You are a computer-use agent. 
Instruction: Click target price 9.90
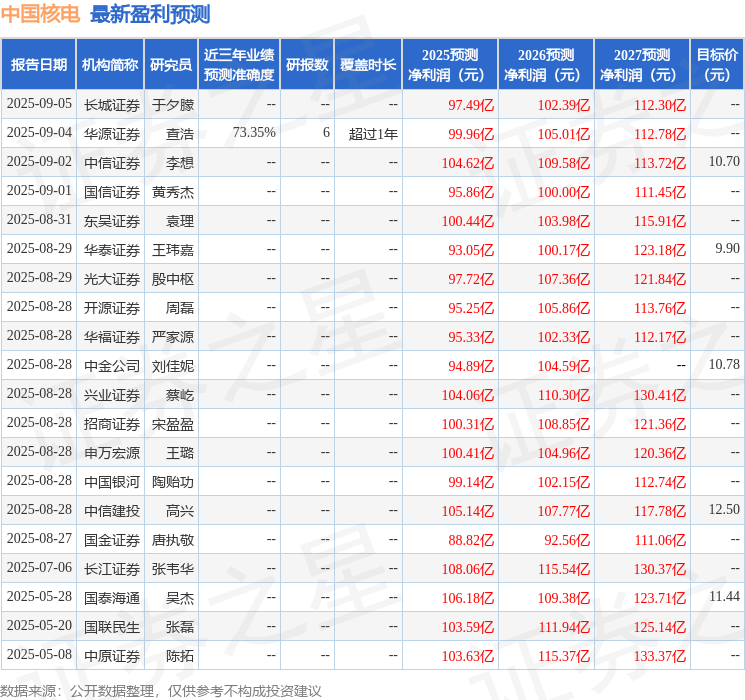(x=727, y=249)
